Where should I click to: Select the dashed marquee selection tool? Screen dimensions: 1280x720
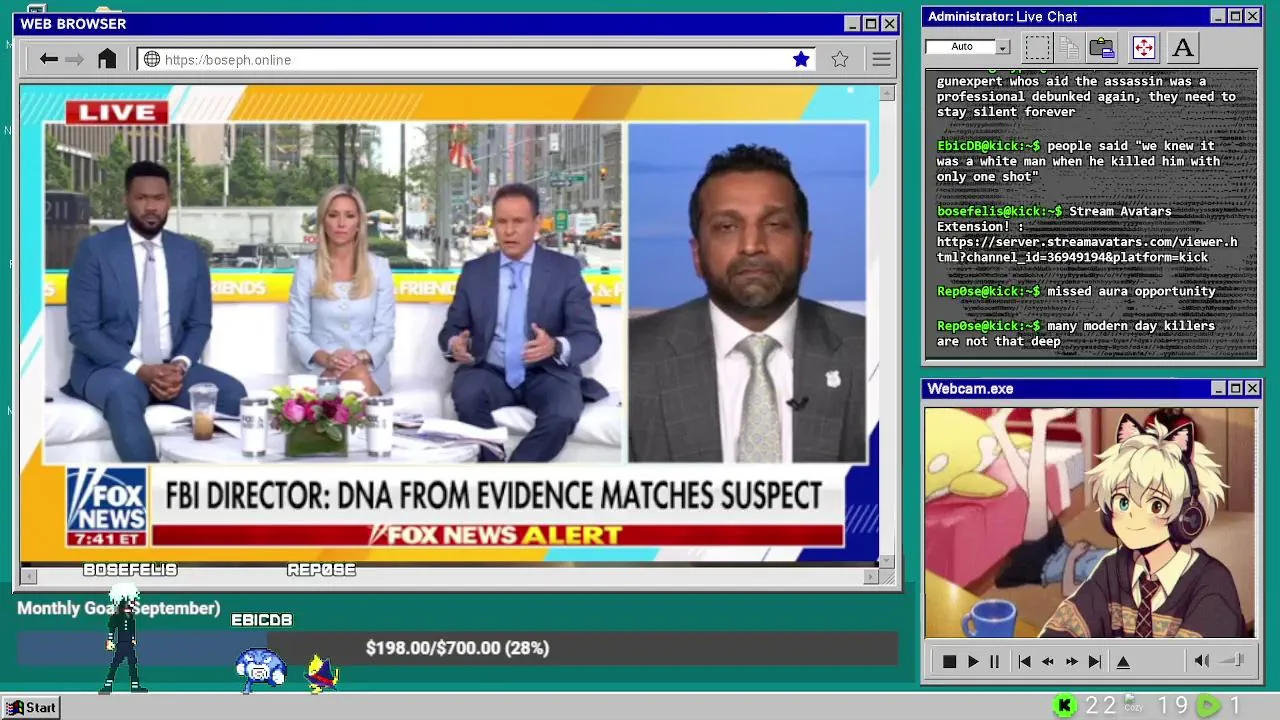1038,47
